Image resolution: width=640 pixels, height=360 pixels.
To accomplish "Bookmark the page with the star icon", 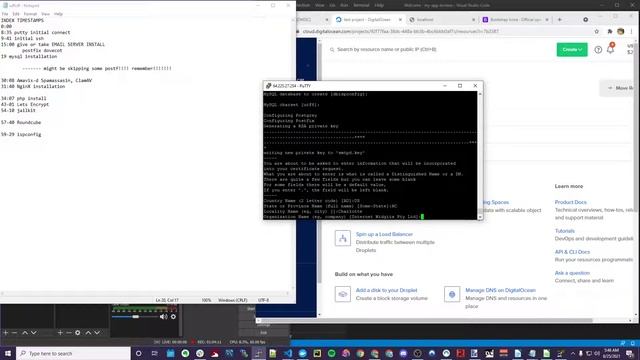I will pos(596,31).
